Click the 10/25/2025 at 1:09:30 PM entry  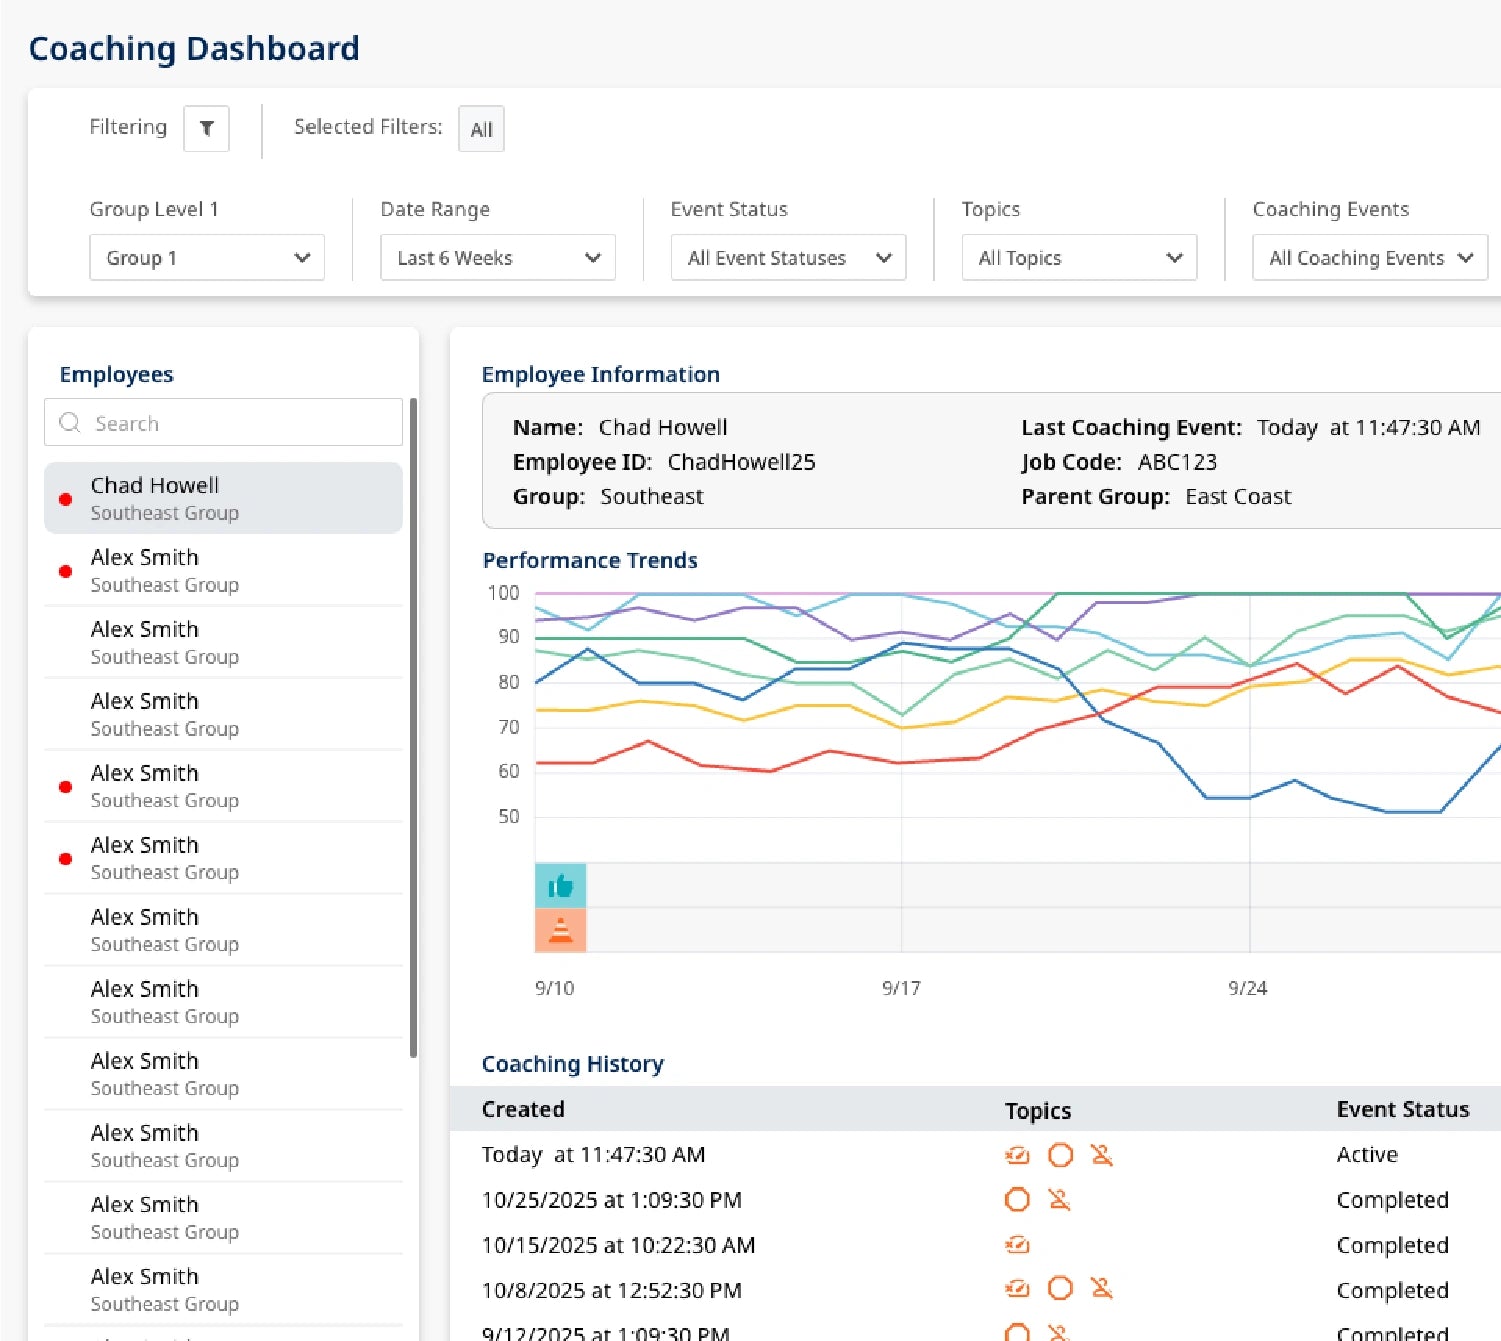[612, 1200]
